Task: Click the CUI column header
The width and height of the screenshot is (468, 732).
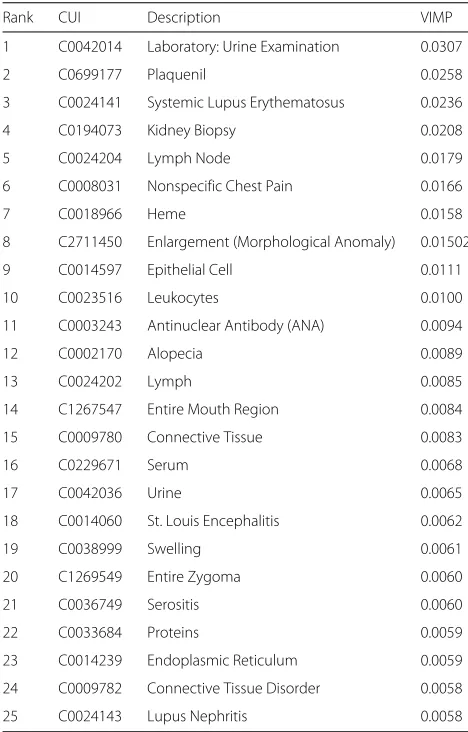Action: click(70, 18)
